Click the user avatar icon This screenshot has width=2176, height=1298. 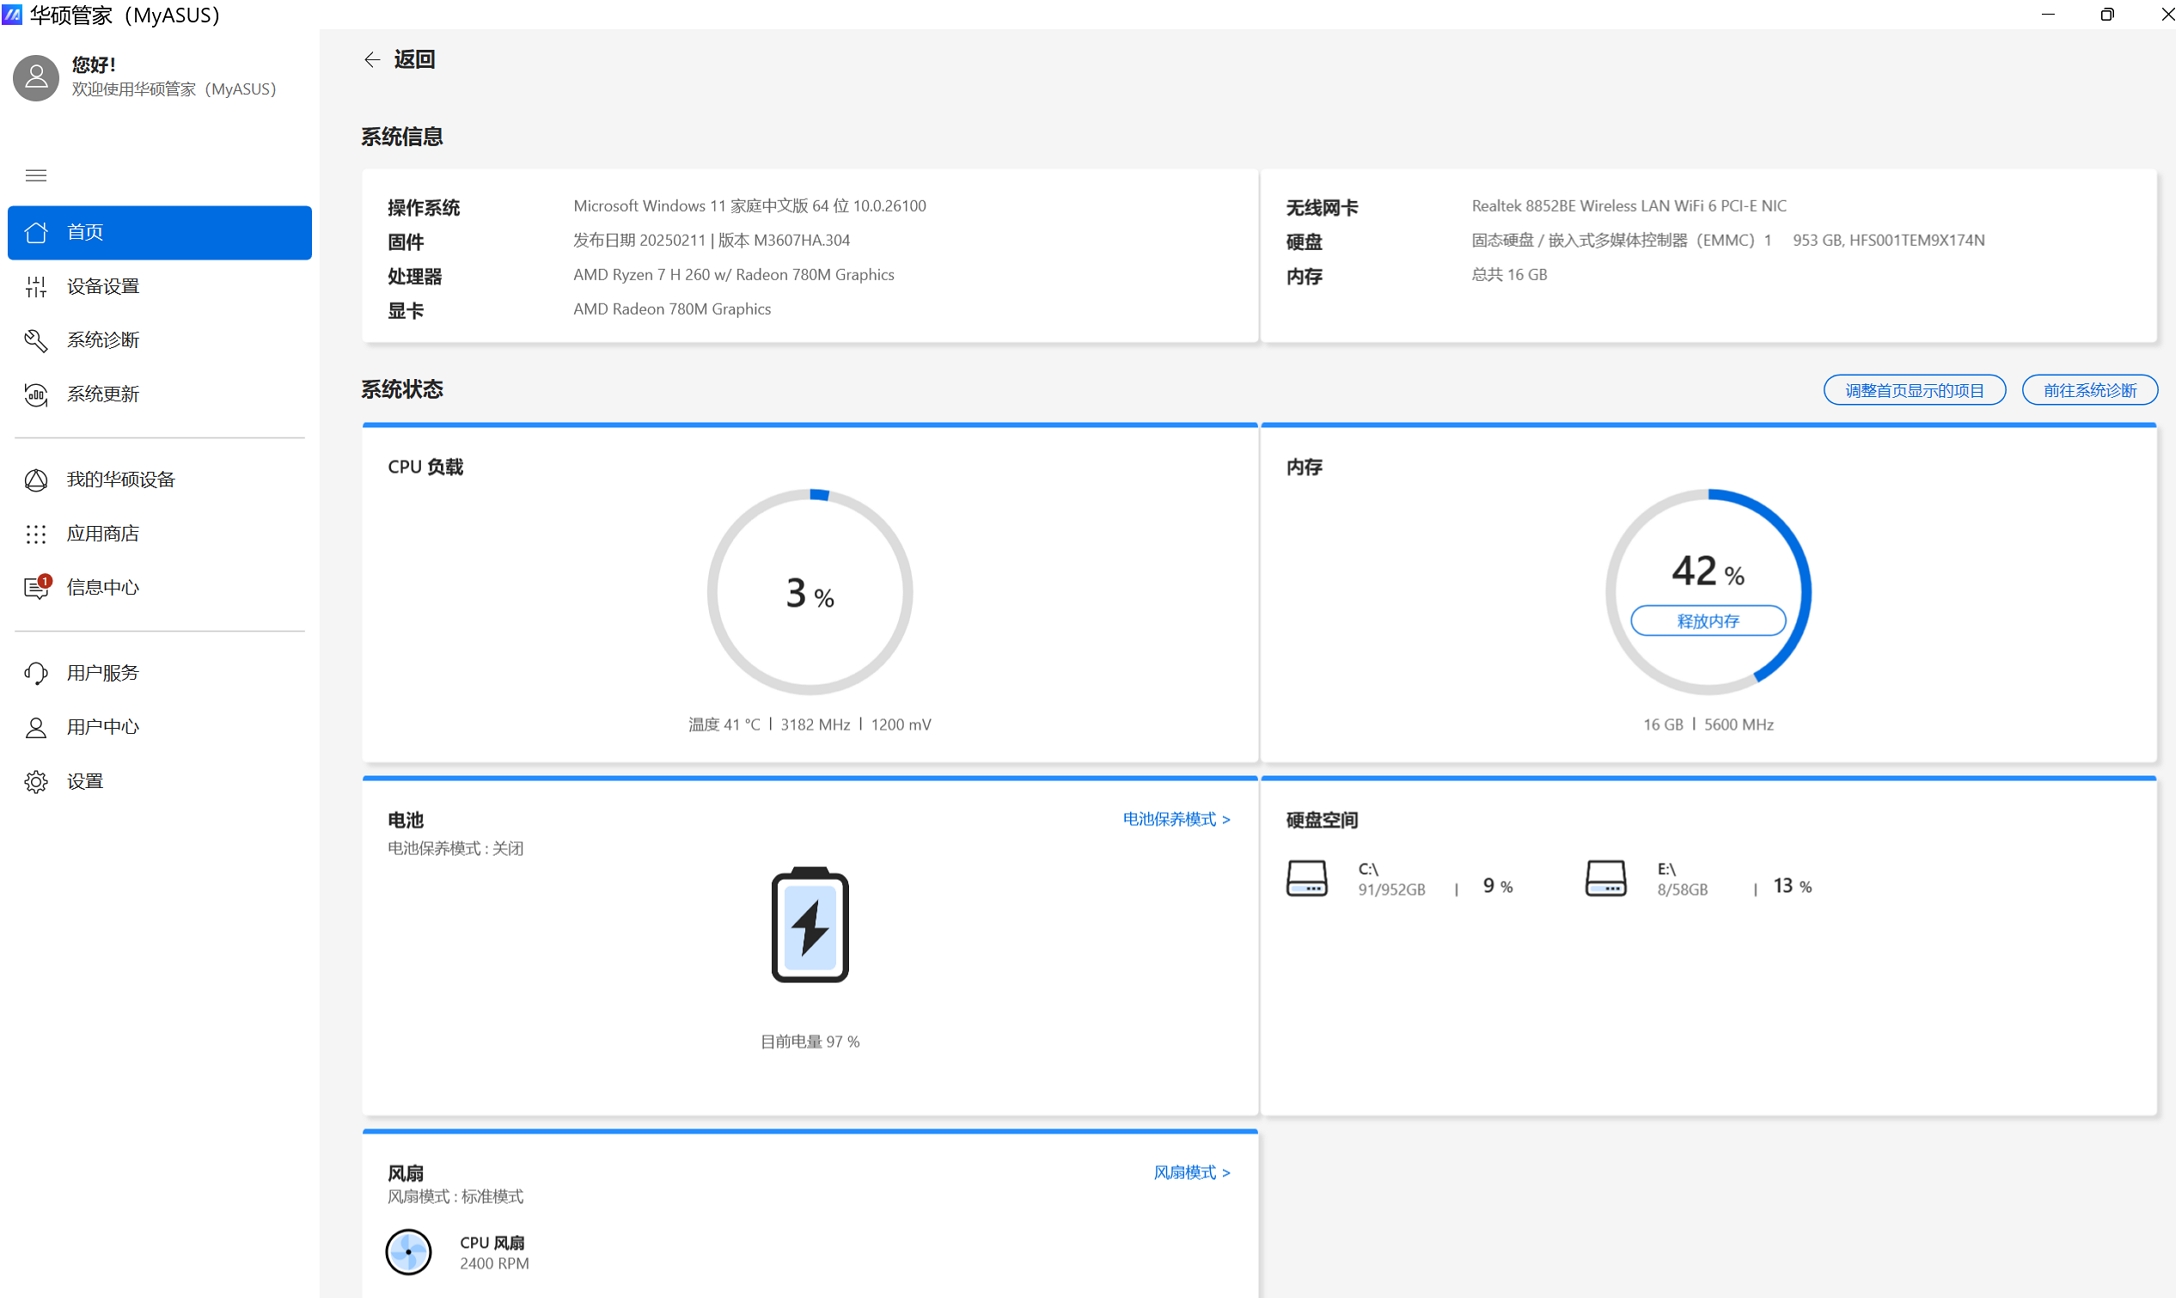36,78
